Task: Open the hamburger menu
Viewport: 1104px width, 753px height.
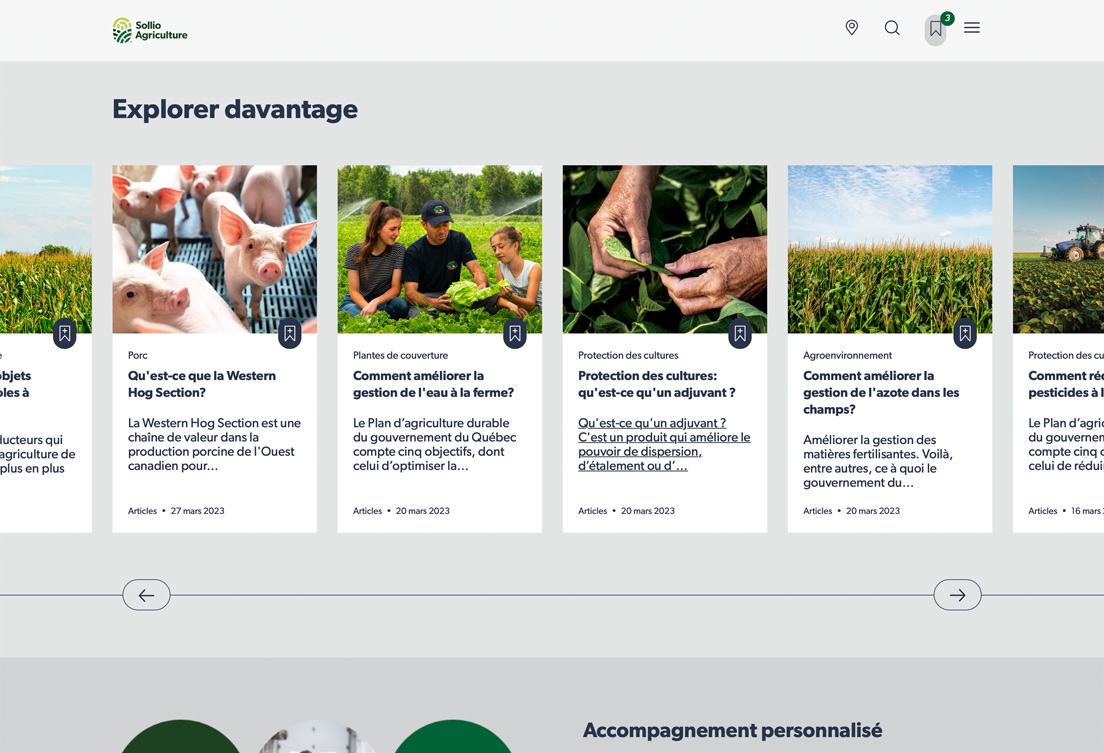Action: tap(972, 28)
